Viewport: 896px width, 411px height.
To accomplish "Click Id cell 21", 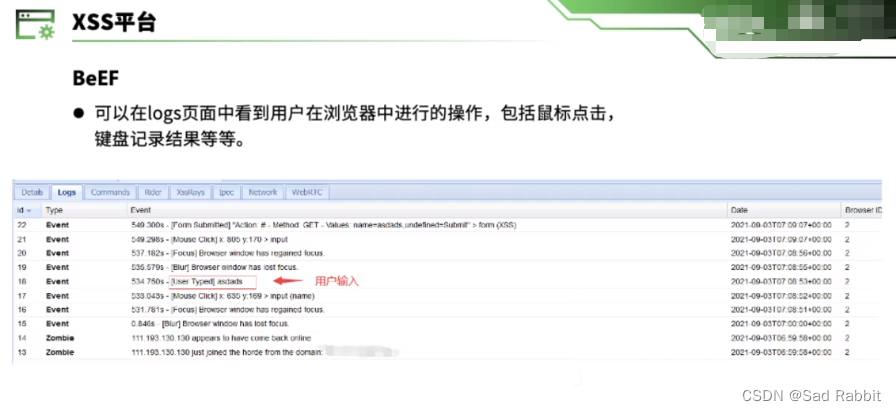I will [22, 239].
